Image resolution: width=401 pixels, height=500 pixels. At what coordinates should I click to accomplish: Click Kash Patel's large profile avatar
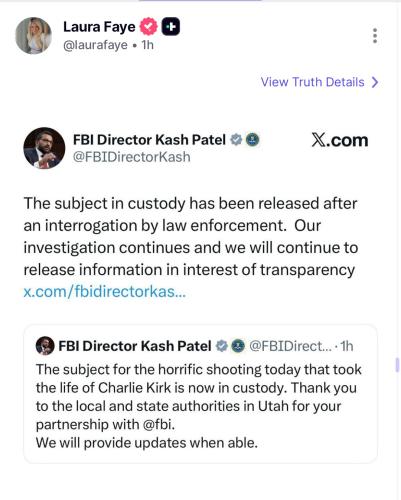click(44, 148)
